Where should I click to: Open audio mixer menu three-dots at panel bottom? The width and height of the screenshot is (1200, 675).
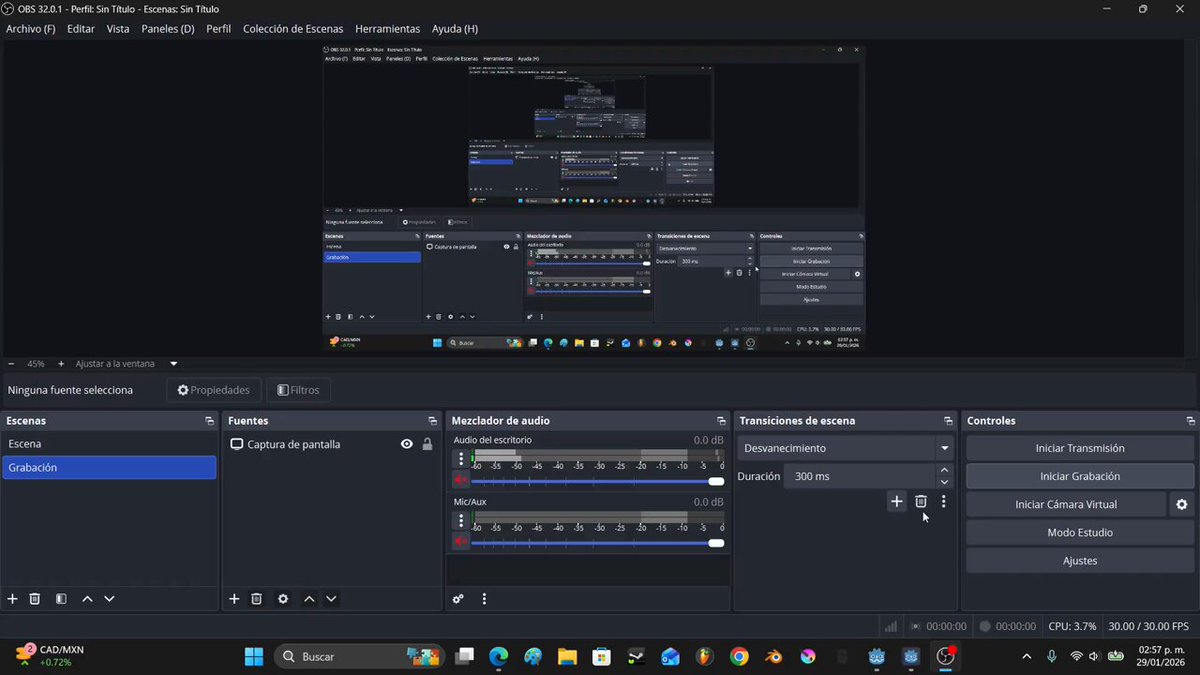484,599
